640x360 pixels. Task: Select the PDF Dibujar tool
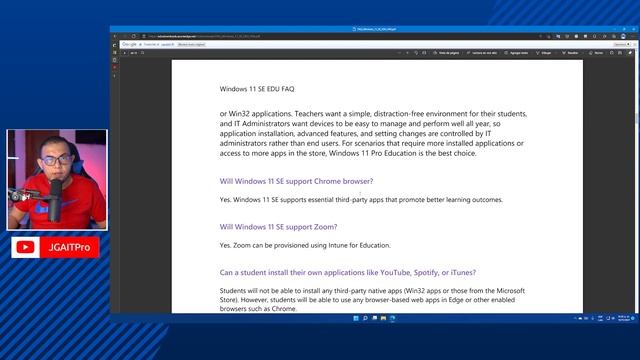[x=544, y=53]
